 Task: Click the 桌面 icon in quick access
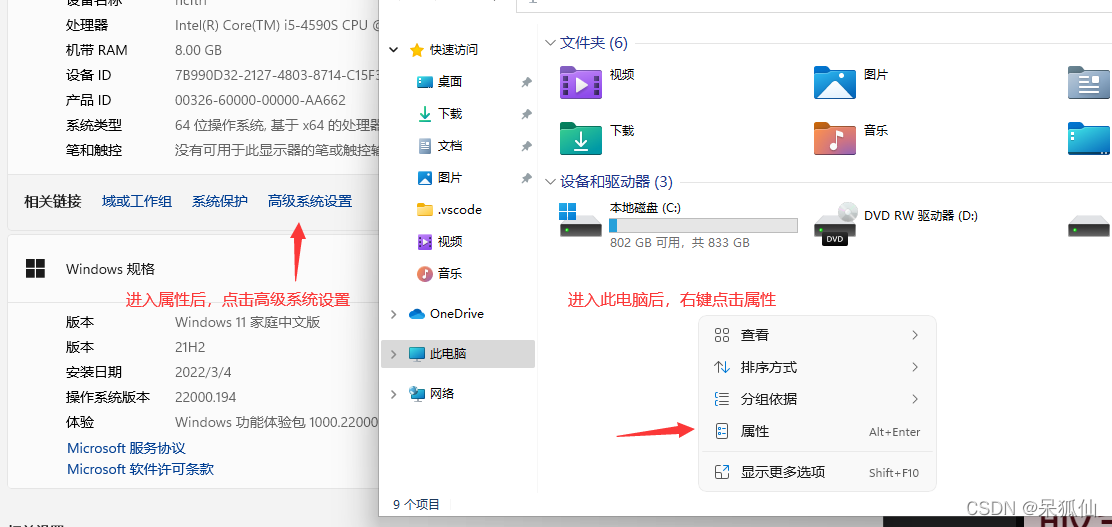(x=425, y=82)
